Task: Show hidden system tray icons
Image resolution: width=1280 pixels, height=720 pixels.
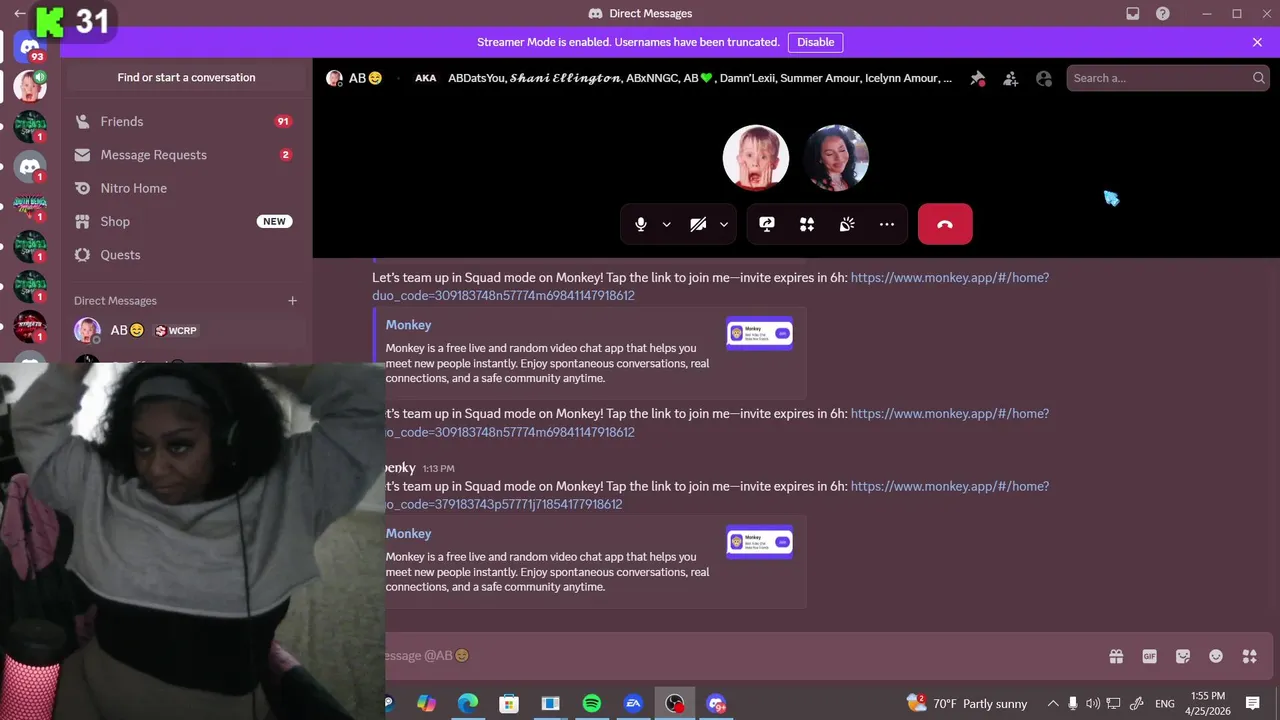Action: tap(1052, 704)
